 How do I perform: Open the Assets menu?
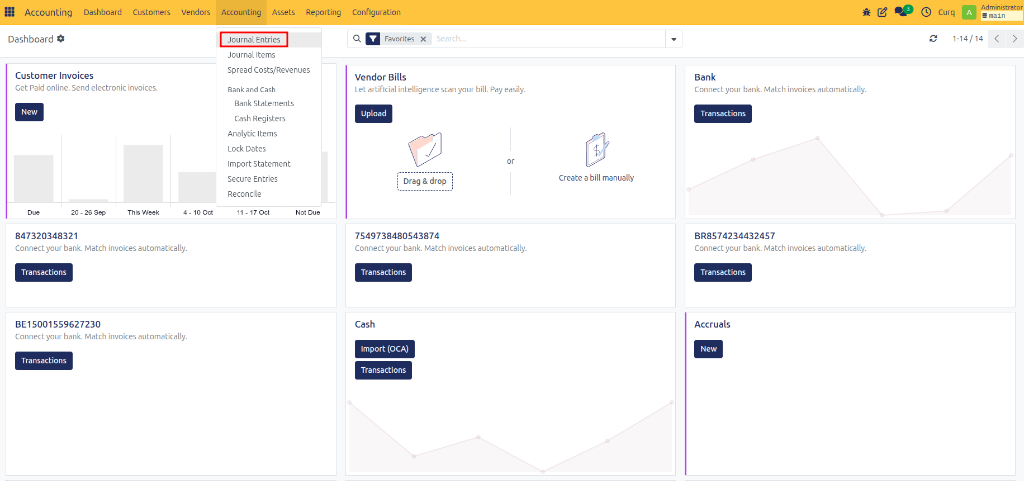[283, 12]
